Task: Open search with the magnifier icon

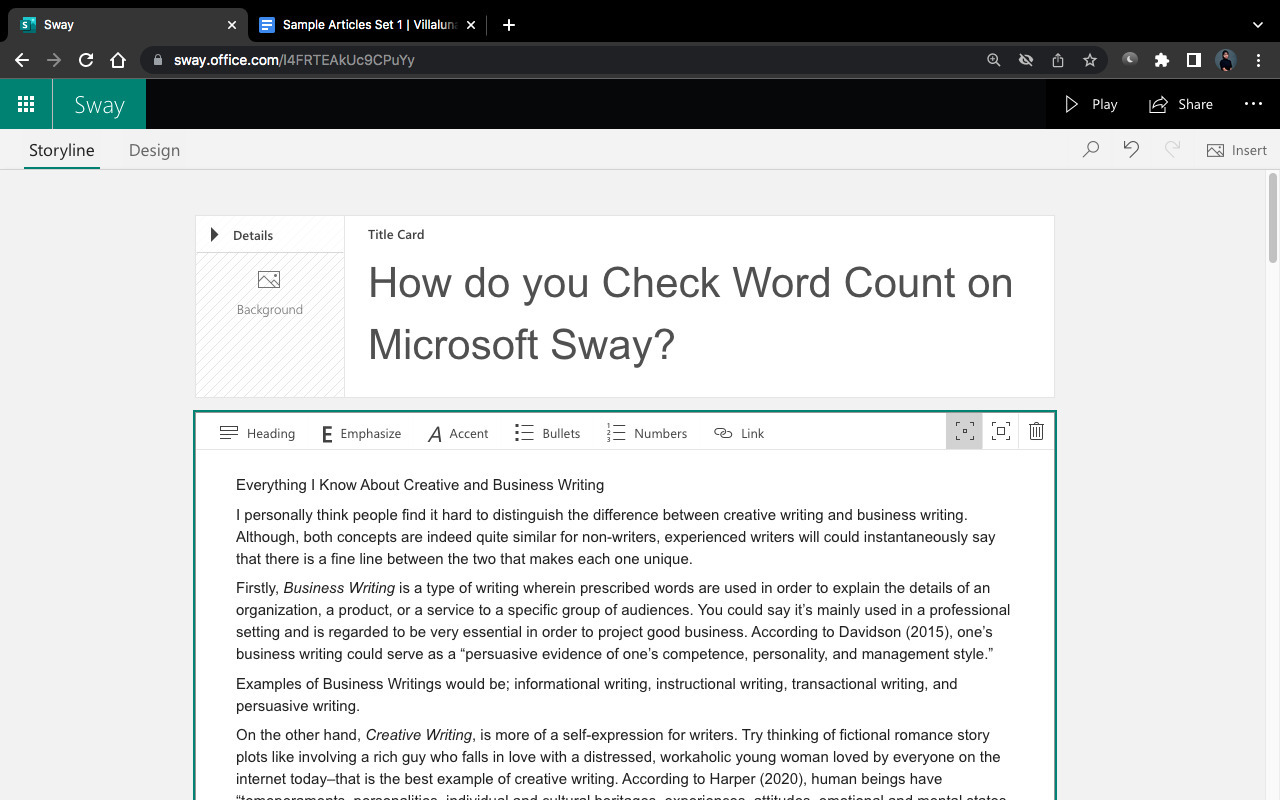Action: click(x=1090, y=149)
